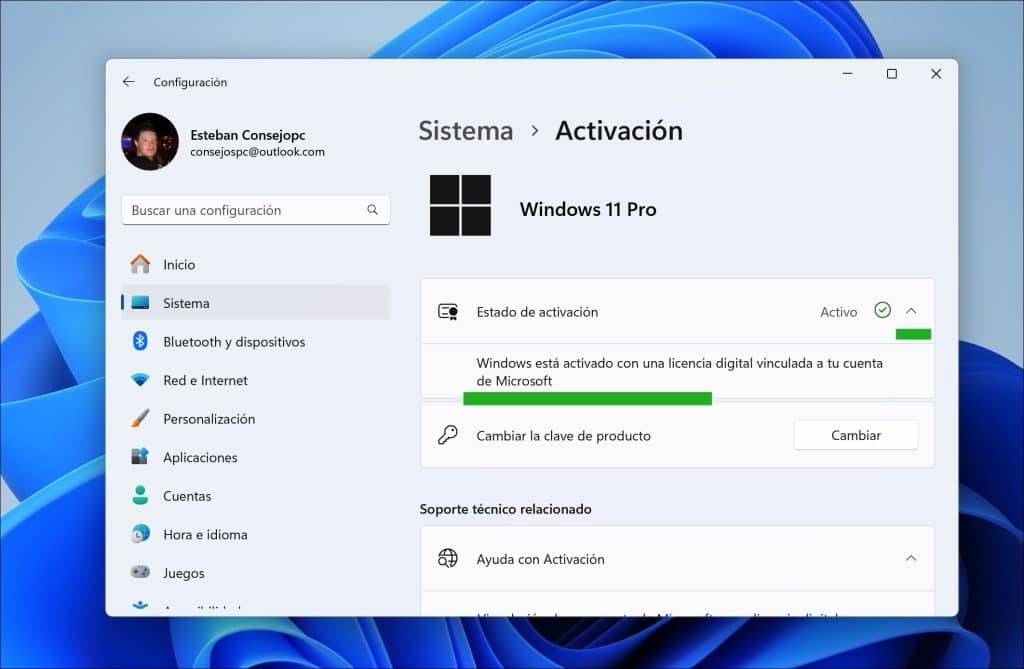This screenshot has height=669, width=1024.
Task: Click the Inicio house icon
Action: [x=140, y=264]
